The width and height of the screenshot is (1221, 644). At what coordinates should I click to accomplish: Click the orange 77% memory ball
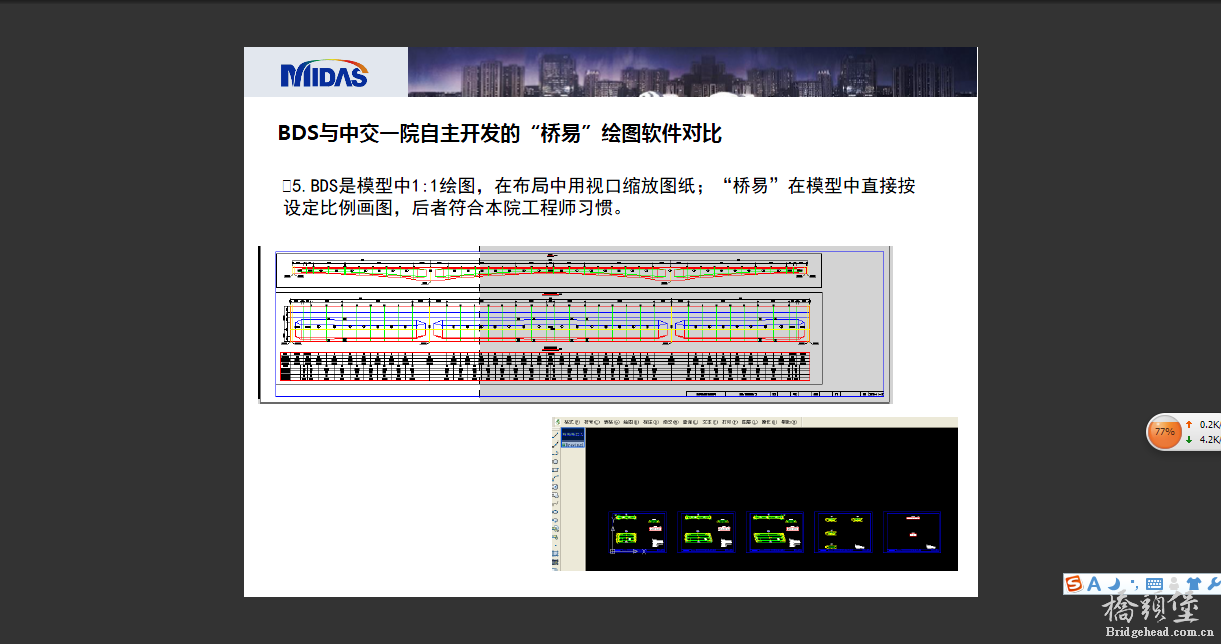(1165, 432)
